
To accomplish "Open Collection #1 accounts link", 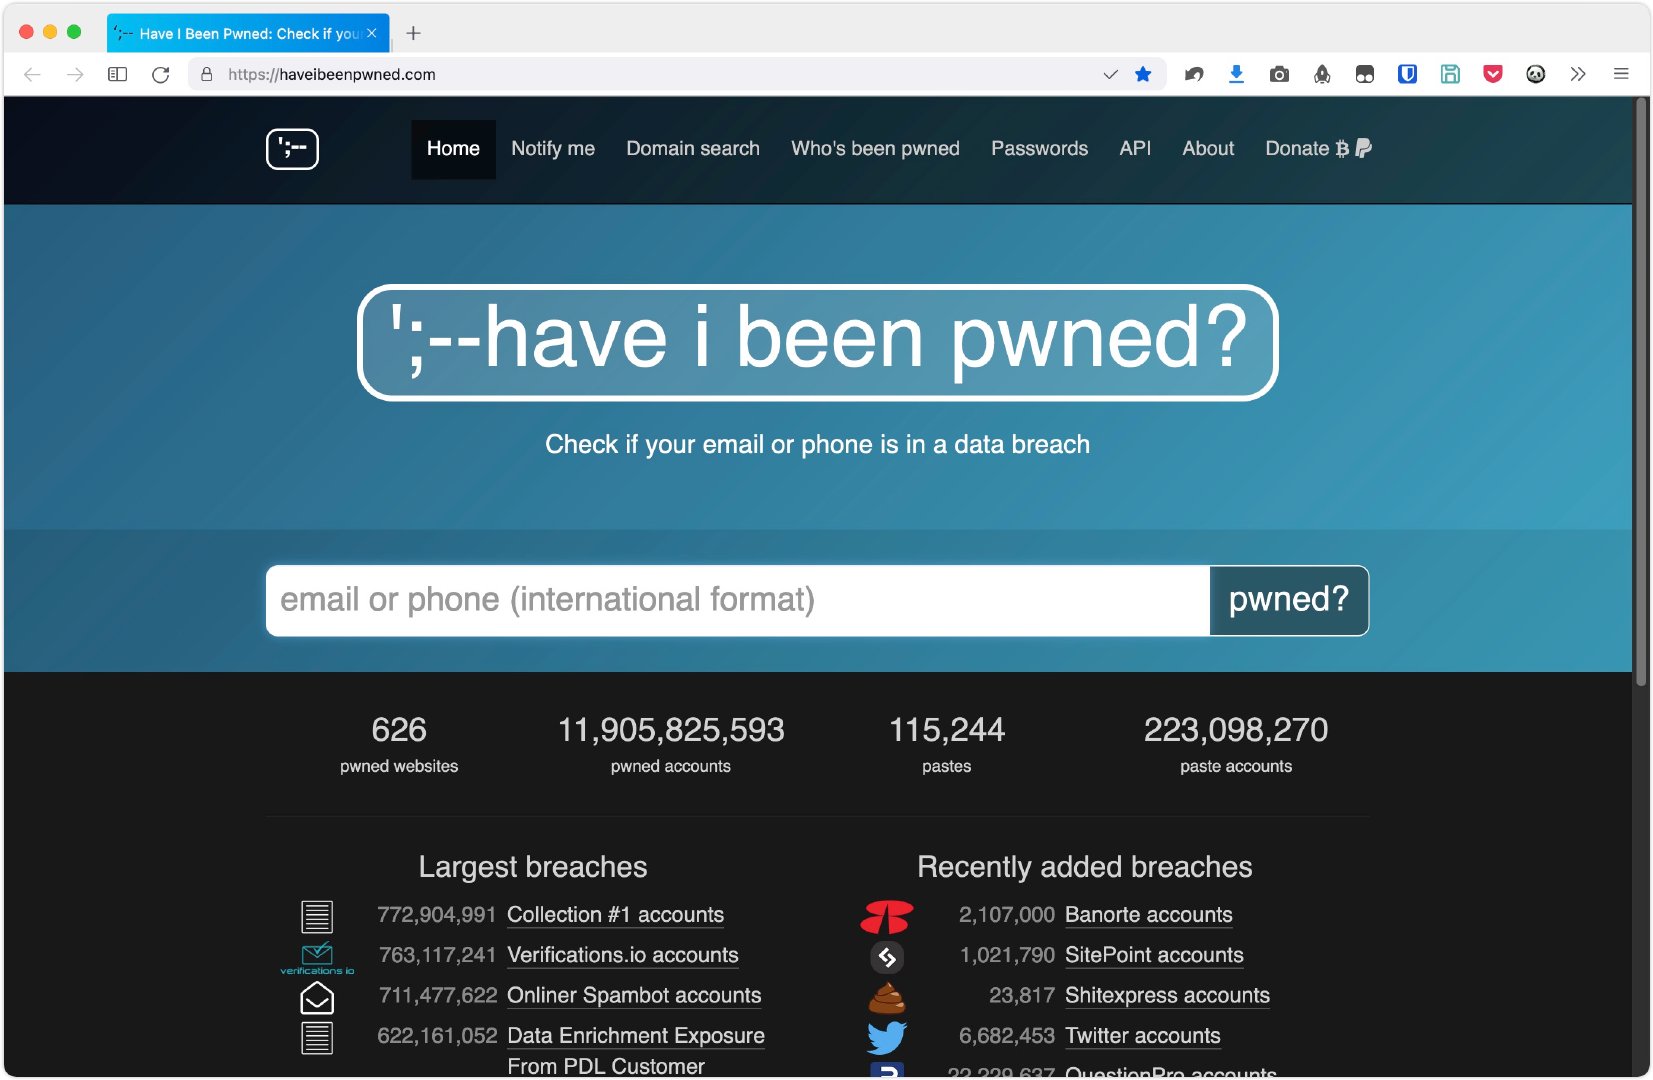I will point(615,915).
